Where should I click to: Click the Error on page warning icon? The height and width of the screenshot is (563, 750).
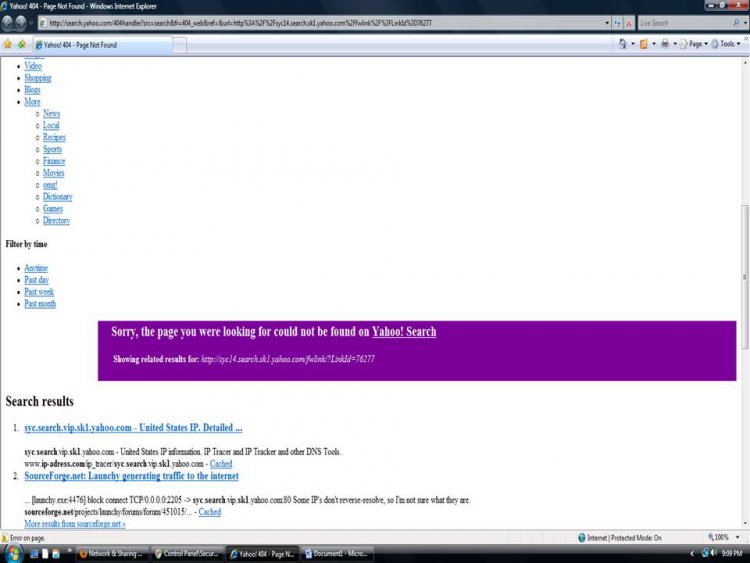click(5, 538)
